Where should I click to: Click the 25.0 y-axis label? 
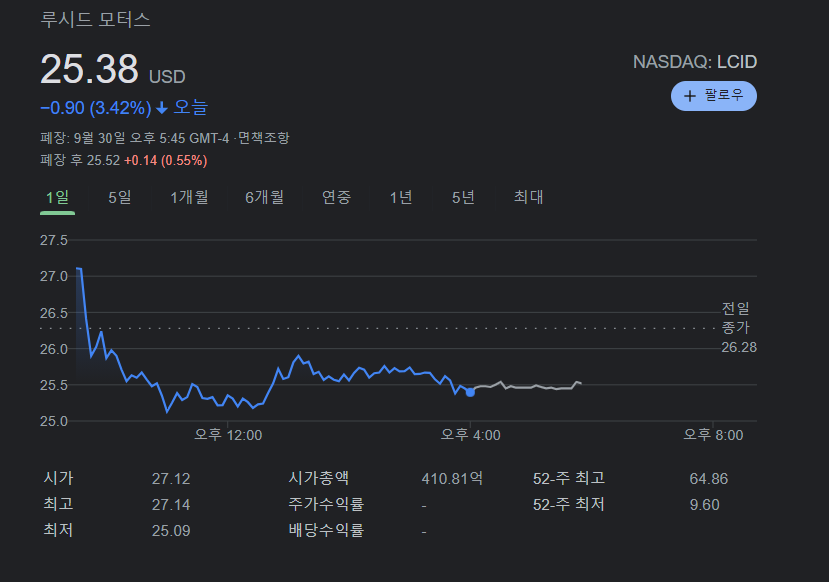(x=54, y=421)
